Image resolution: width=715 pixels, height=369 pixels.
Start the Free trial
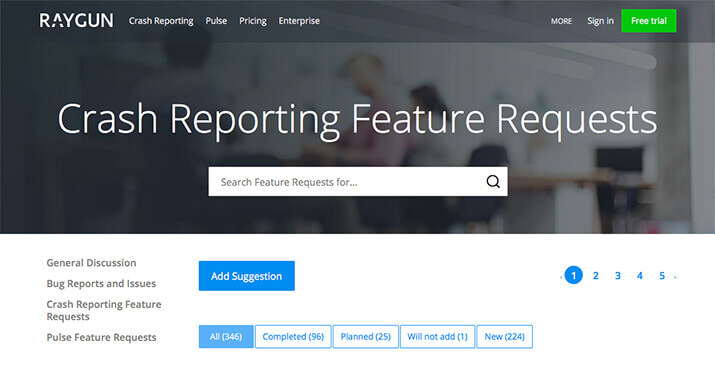click(648, 21)
